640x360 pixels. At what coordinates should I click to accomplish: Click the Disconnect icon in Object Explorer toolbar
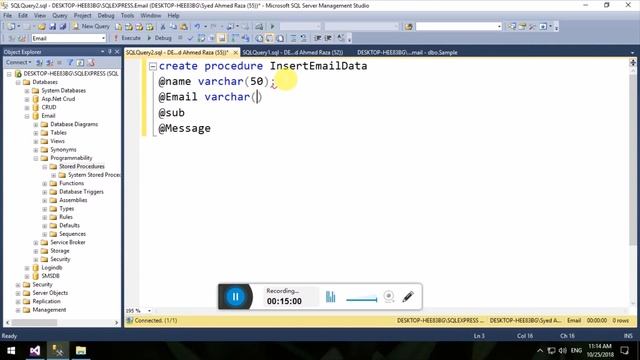(49, 62)
